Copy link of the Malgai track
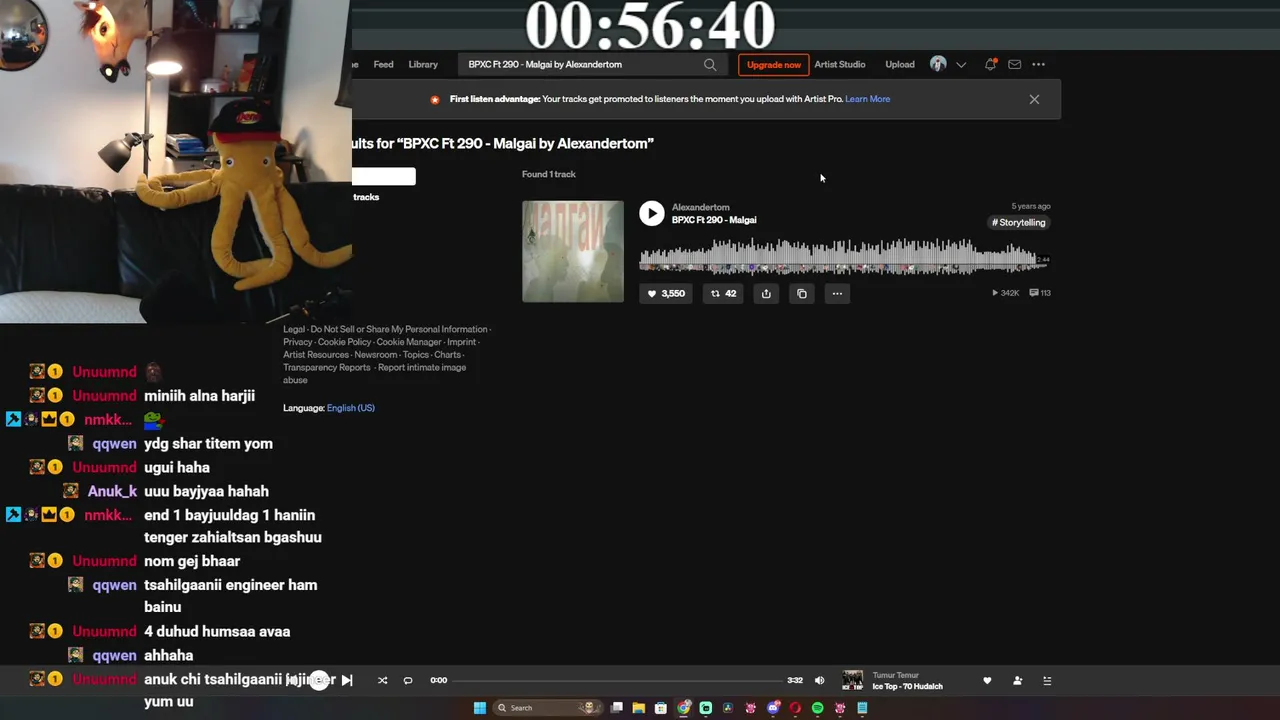 tap(802, 293)
